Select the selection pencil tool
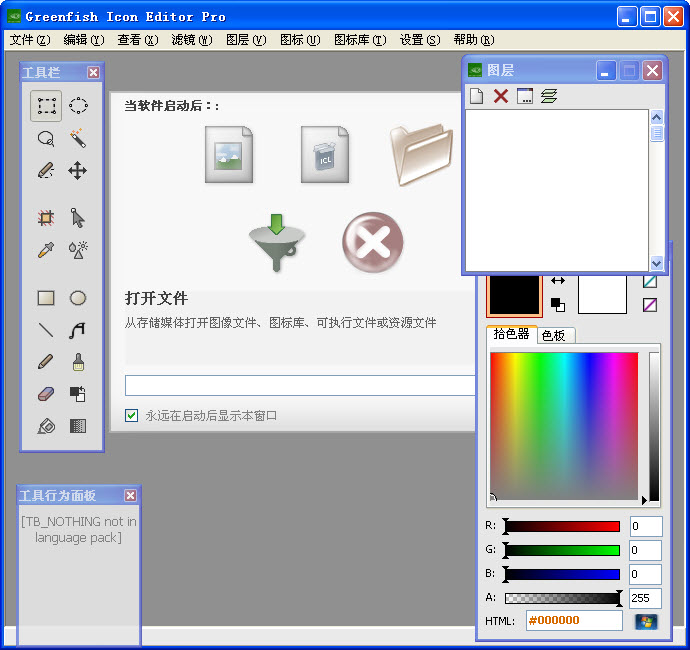690x650 pixels. pyautogui.click(x=46, y=171)
